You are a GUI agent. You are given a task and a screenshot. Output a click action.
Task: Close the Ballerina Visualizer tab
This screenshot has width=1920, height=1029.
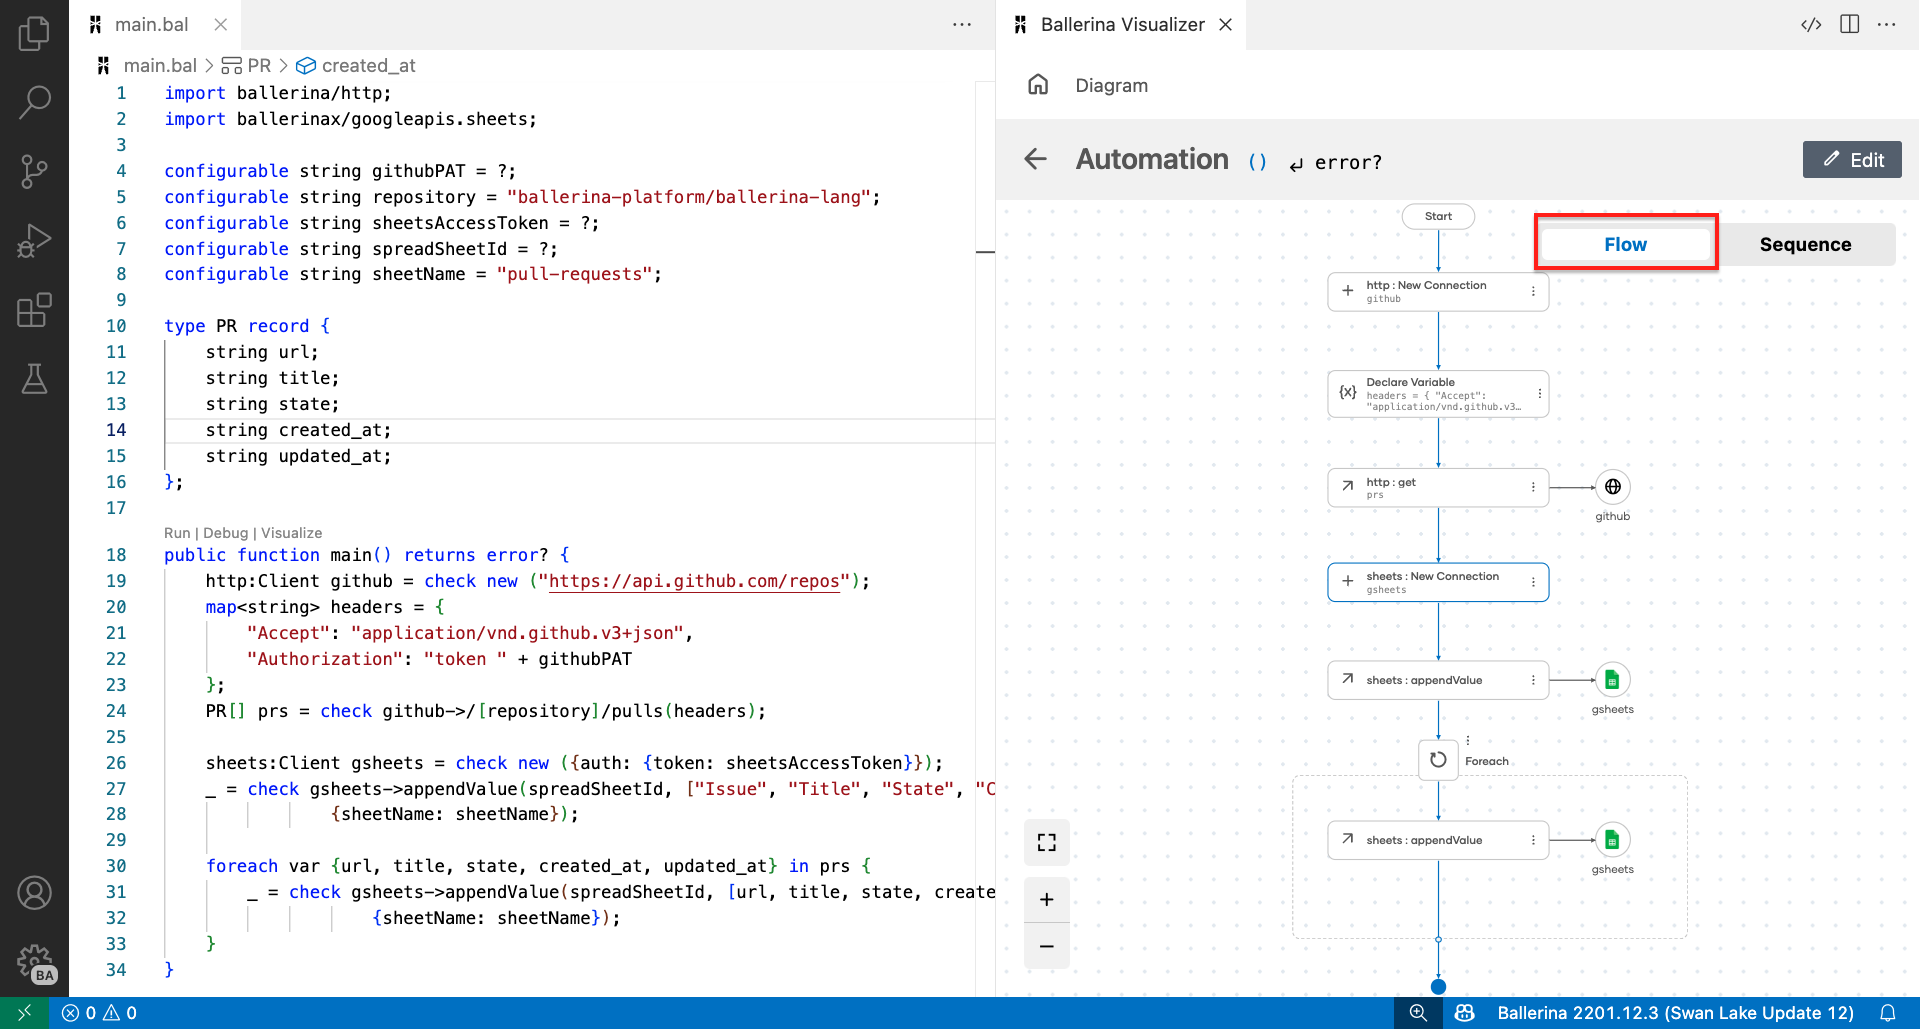[x=1226, y=24]
